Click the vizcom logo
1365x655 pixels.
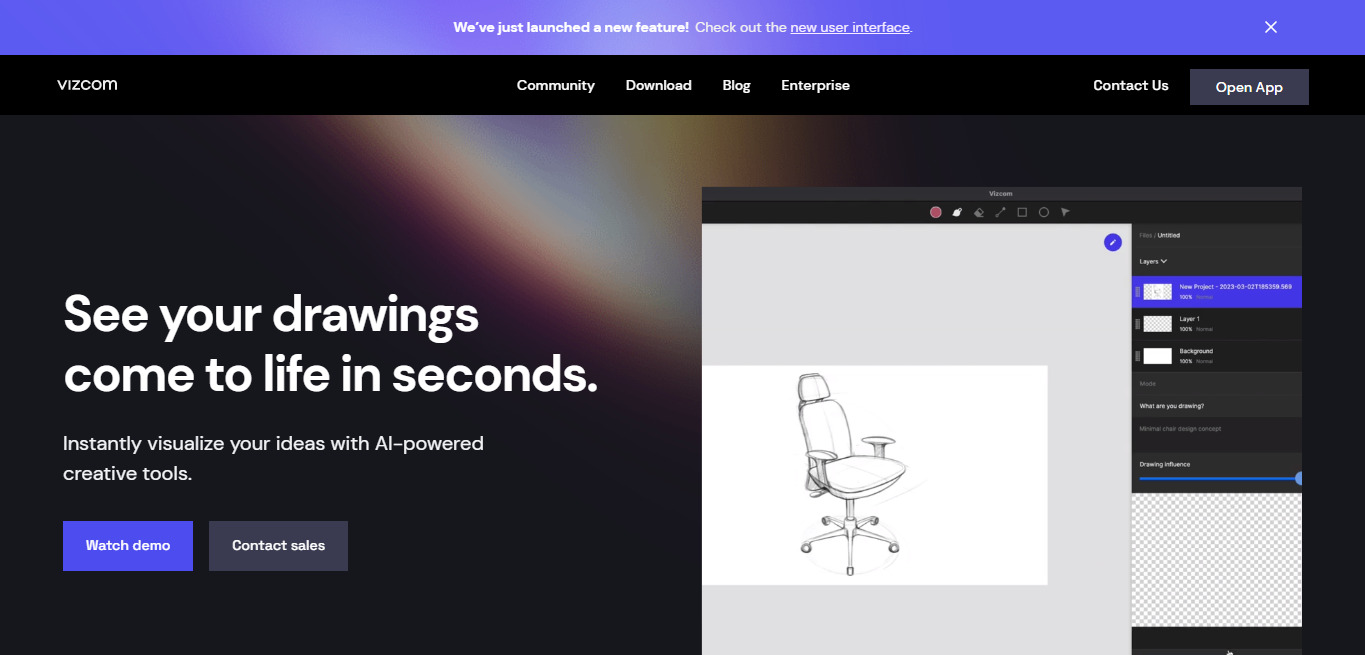87,85
